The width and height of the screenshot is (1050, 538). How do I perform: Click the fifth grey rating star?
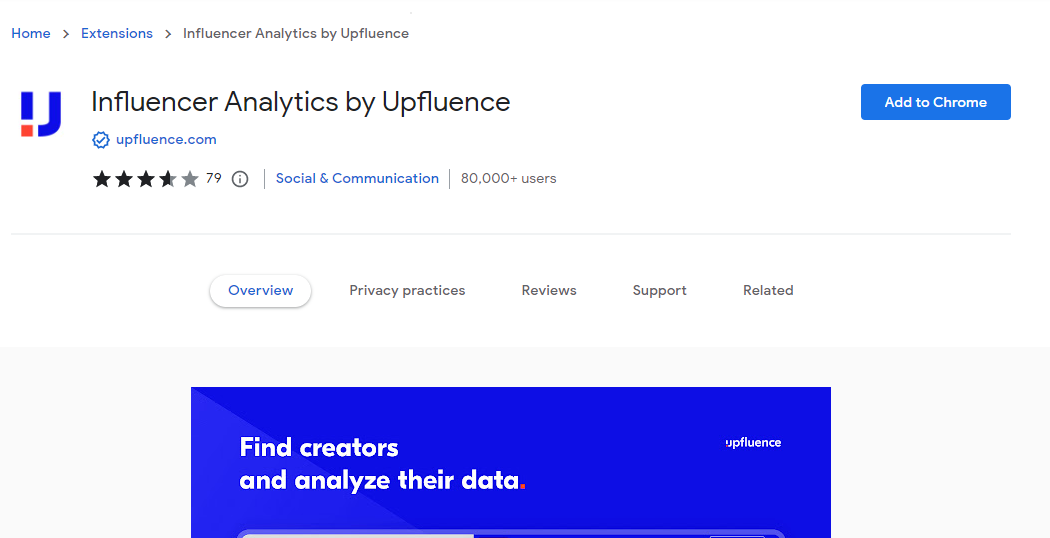pyautogui.click(x=190, y=179)
